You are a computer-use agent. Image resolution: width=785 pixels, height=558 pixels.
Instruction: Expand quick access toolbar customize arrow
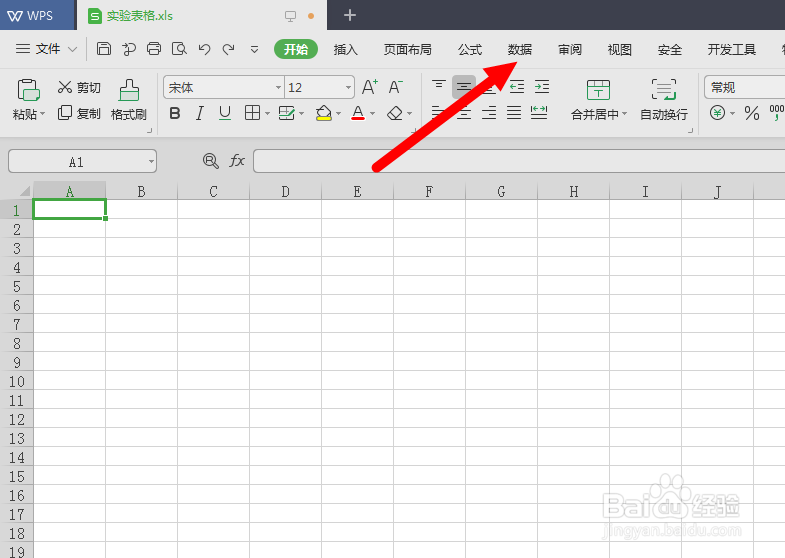[254, 49]
